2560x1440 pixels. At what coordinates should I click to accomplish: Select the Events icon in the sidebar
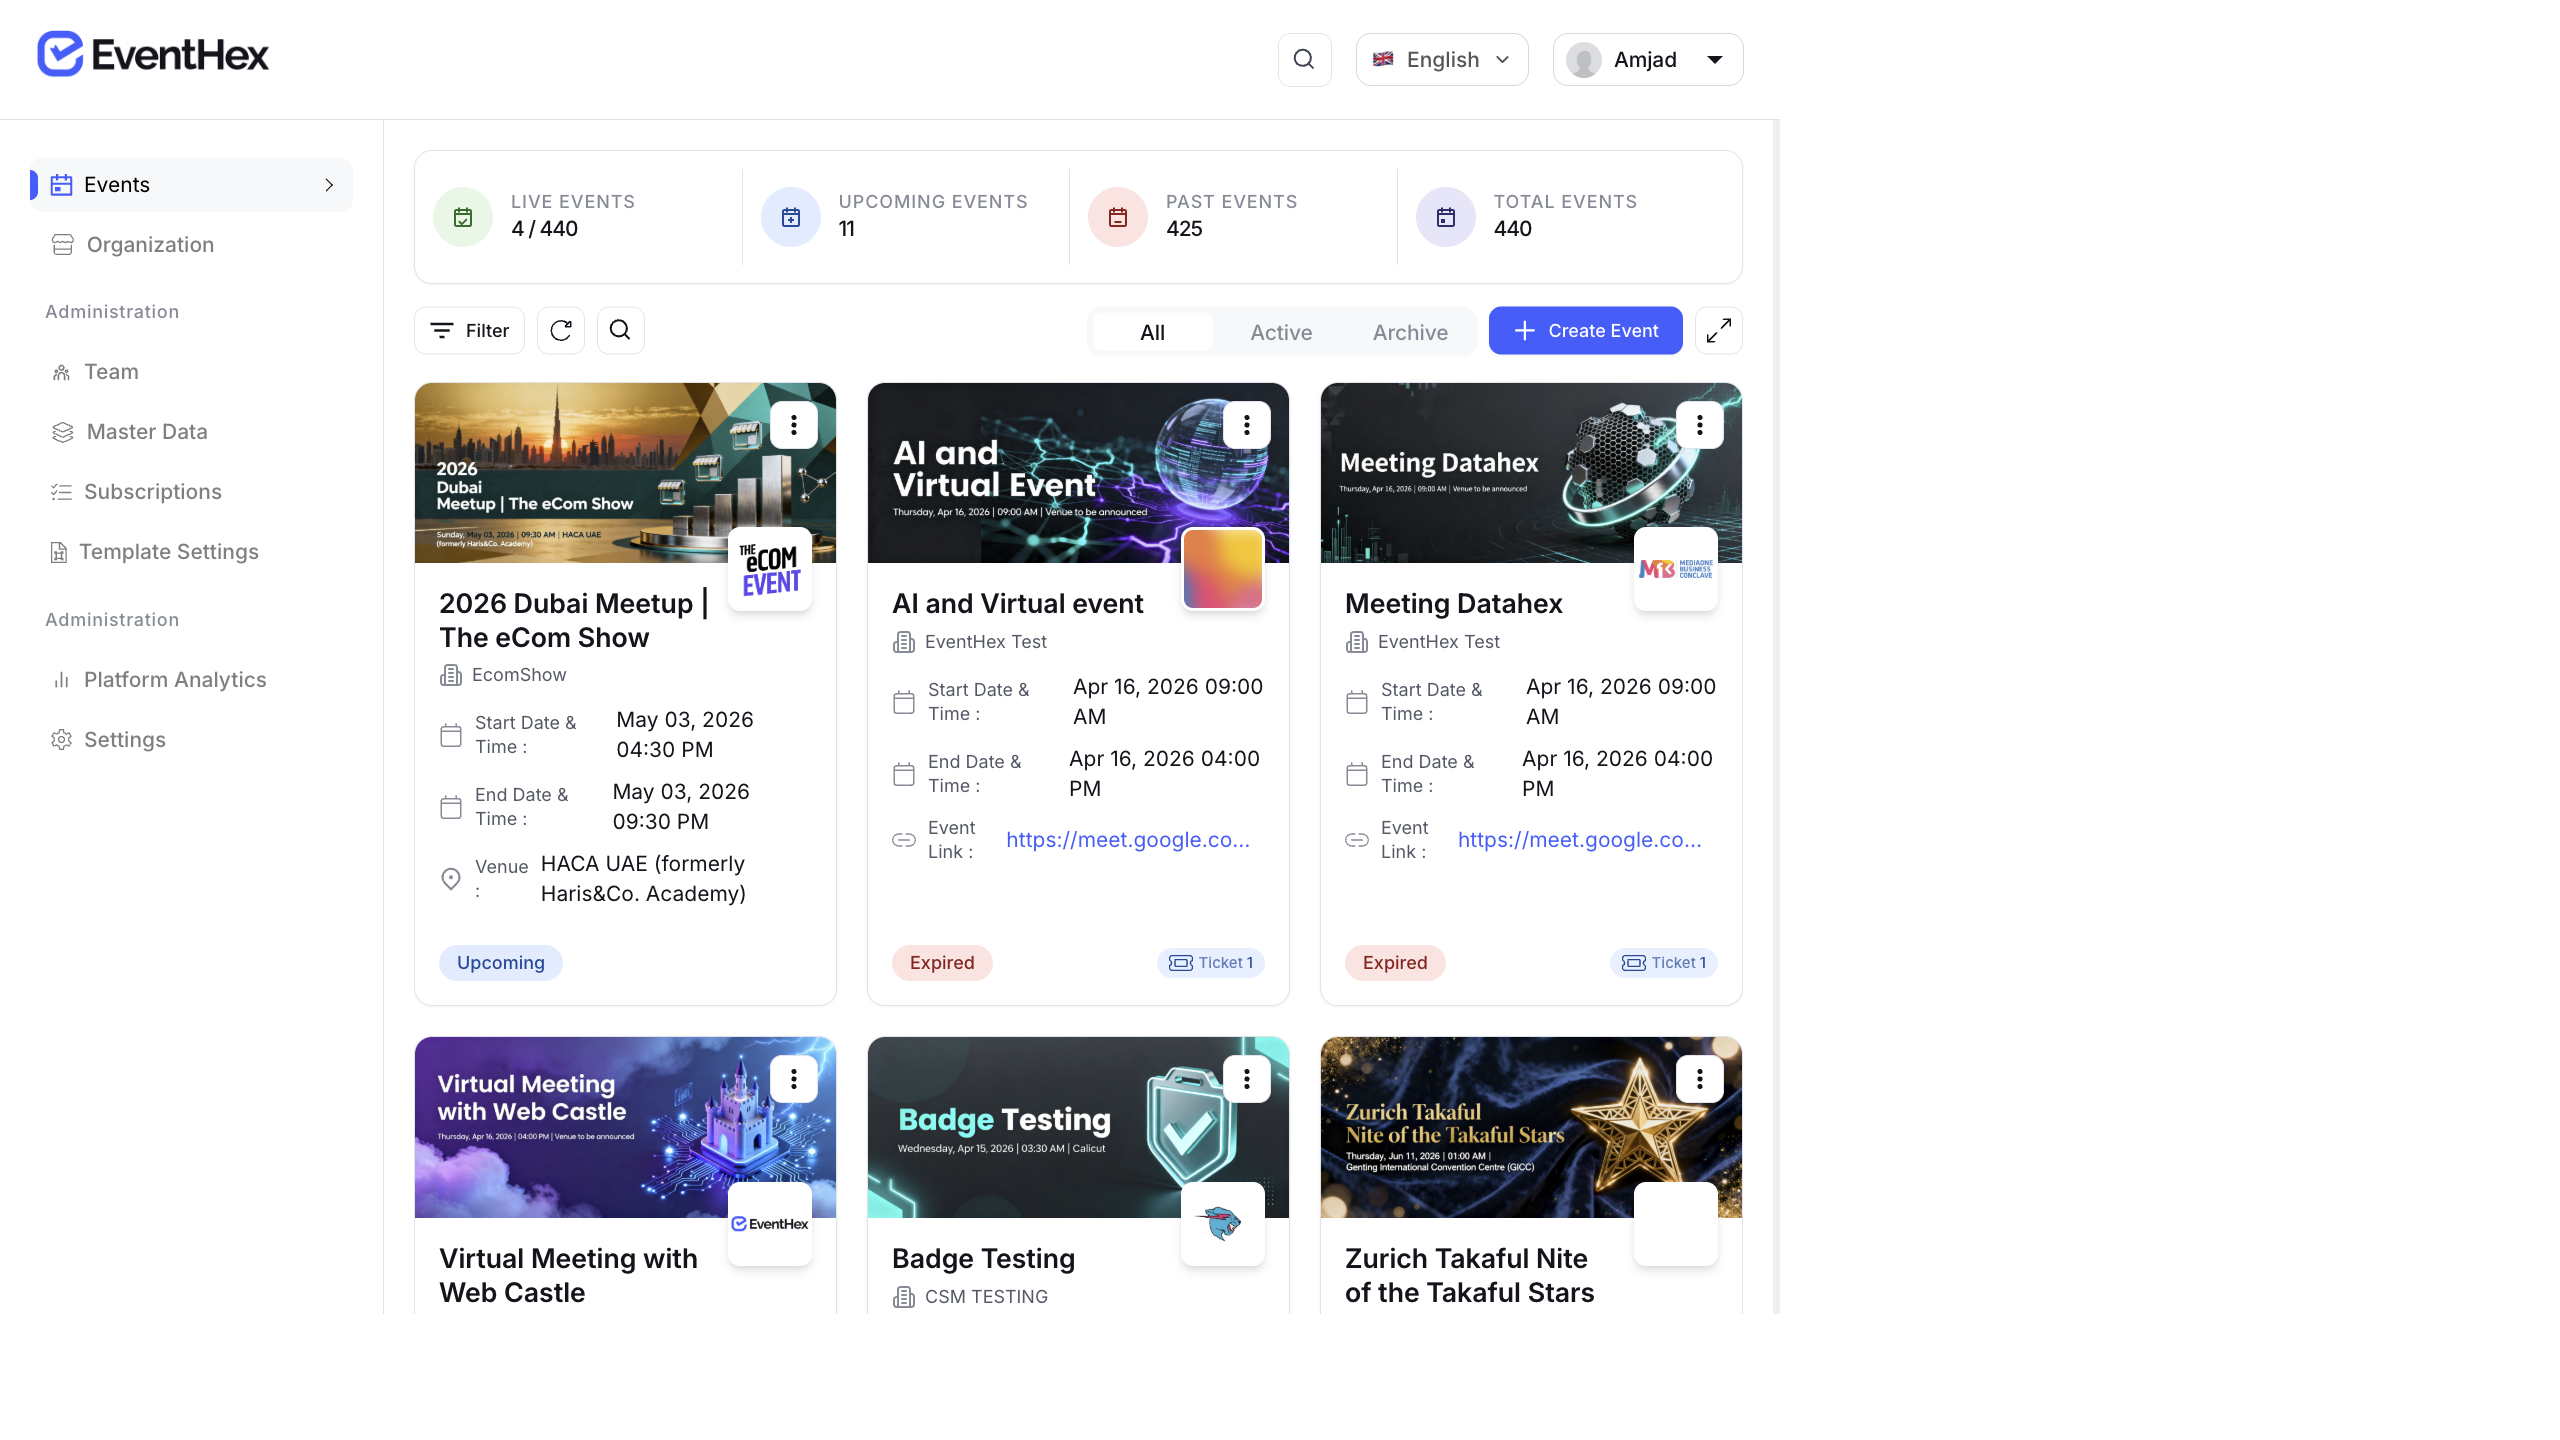62,184
